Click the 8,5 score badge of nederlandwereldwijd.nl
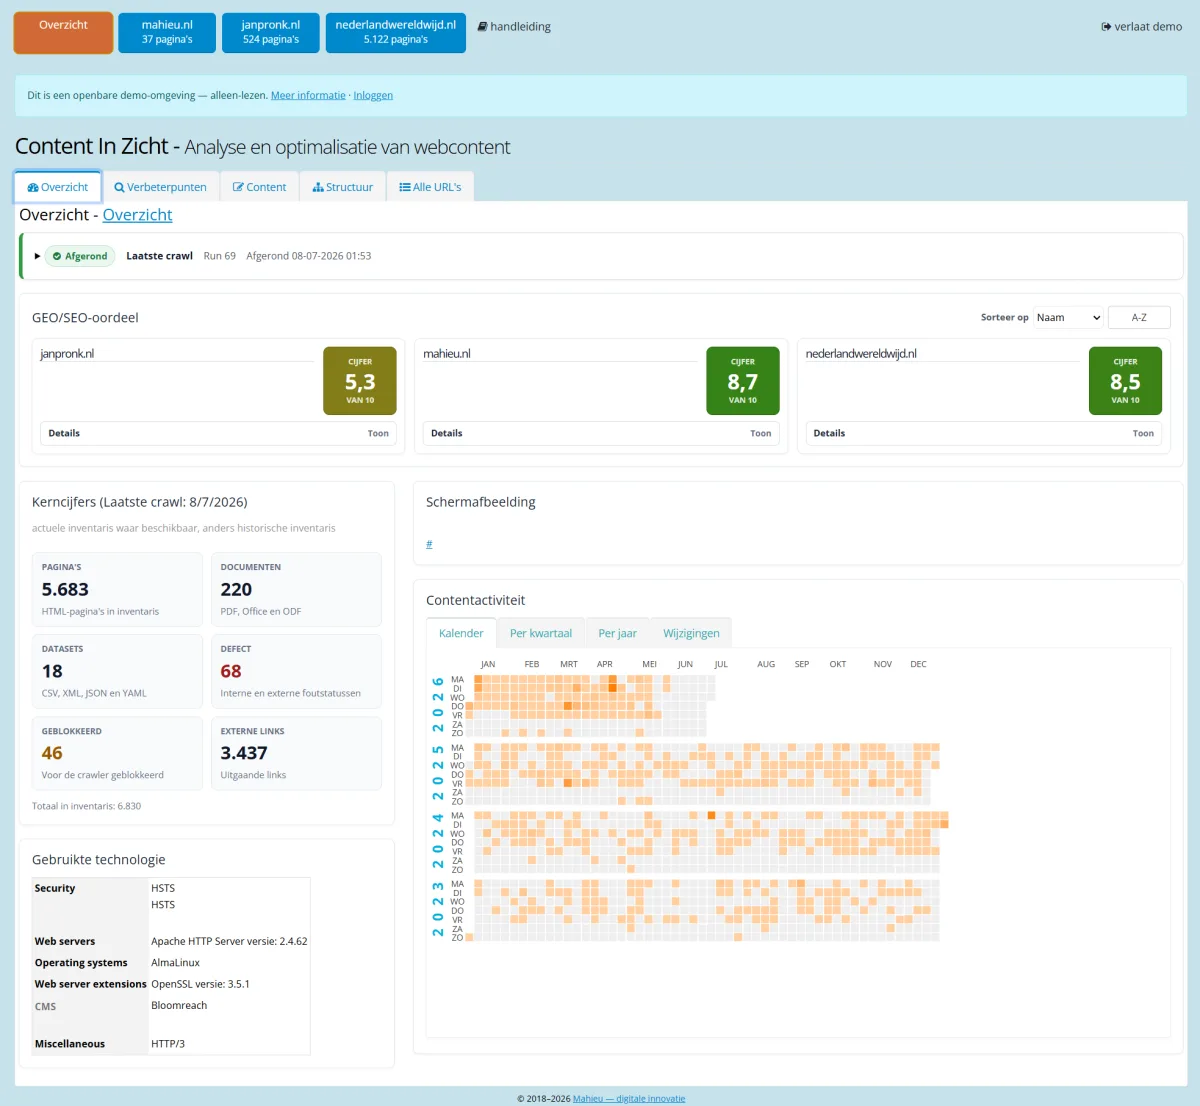Screen dimensions: 1200x1106 [1125, 381]
